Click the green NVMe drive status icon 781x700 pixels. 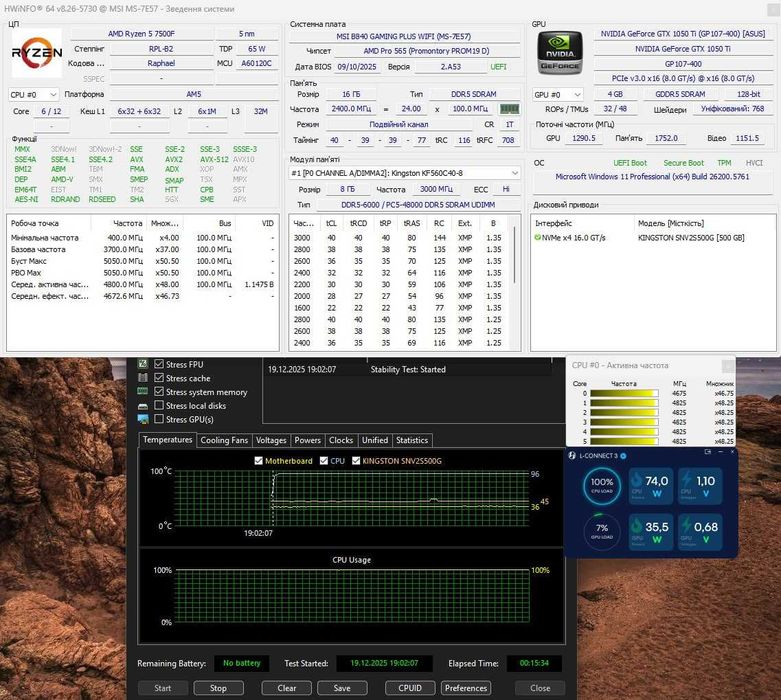[537, 238]
